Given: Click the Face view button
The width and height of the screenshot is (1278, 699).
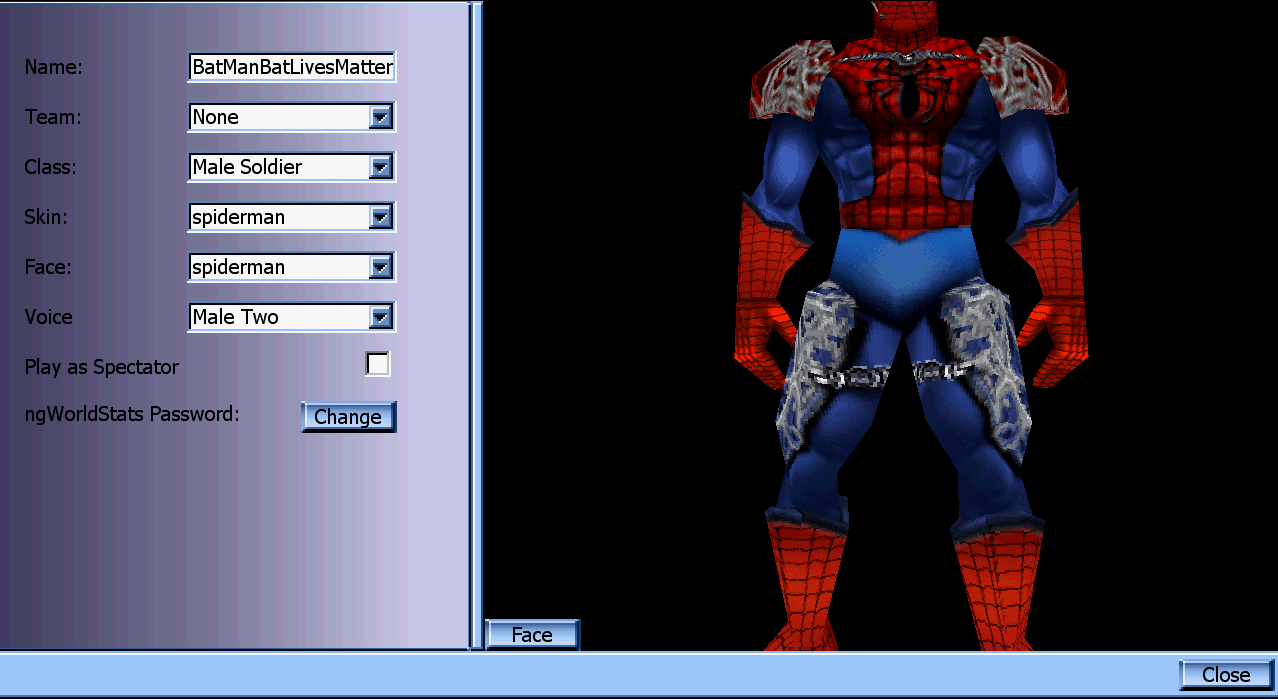Looking at the screenshot, I should coord(532,635).
